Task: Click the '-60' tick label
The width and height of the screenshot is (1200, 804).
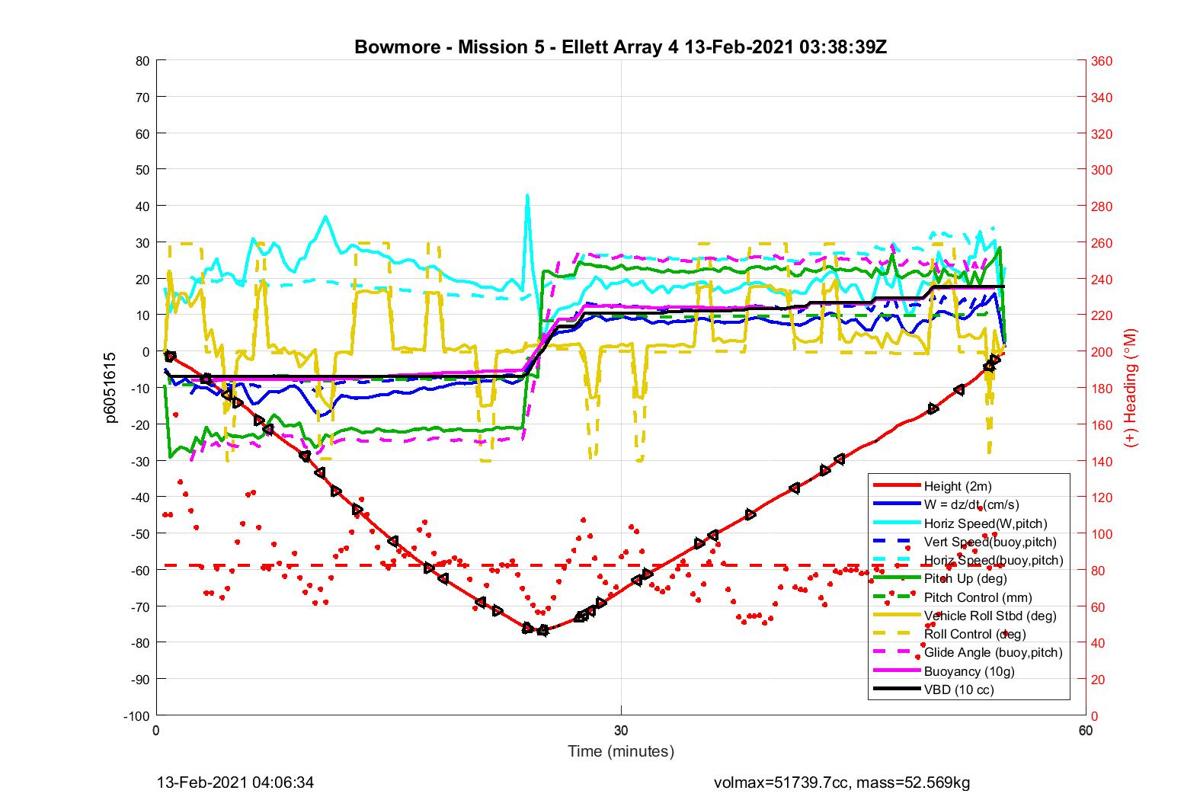Action: pyautogui.click(x=141, y=571)
